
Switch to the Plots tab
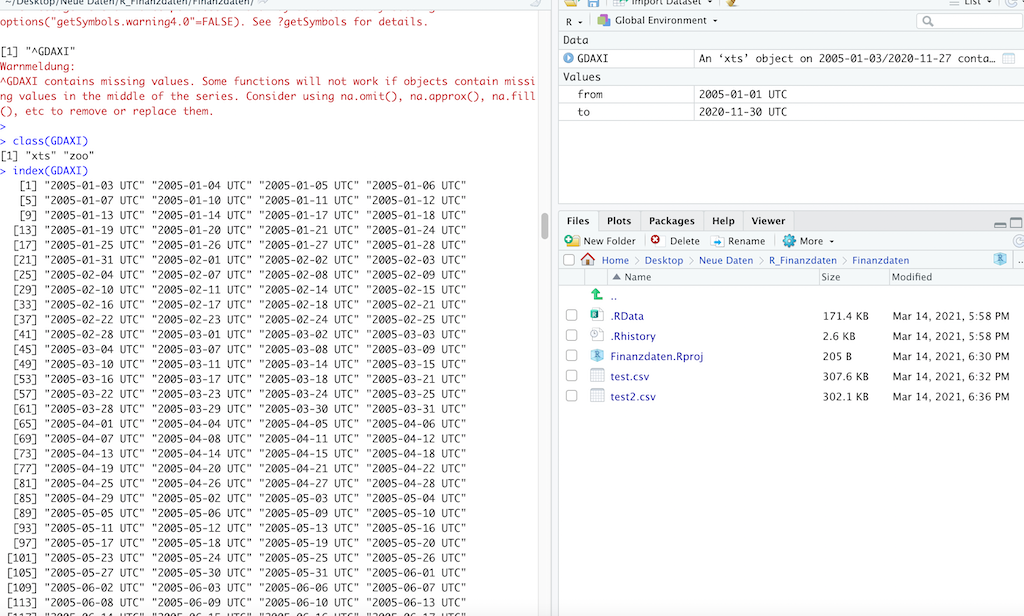coord(619,221)
